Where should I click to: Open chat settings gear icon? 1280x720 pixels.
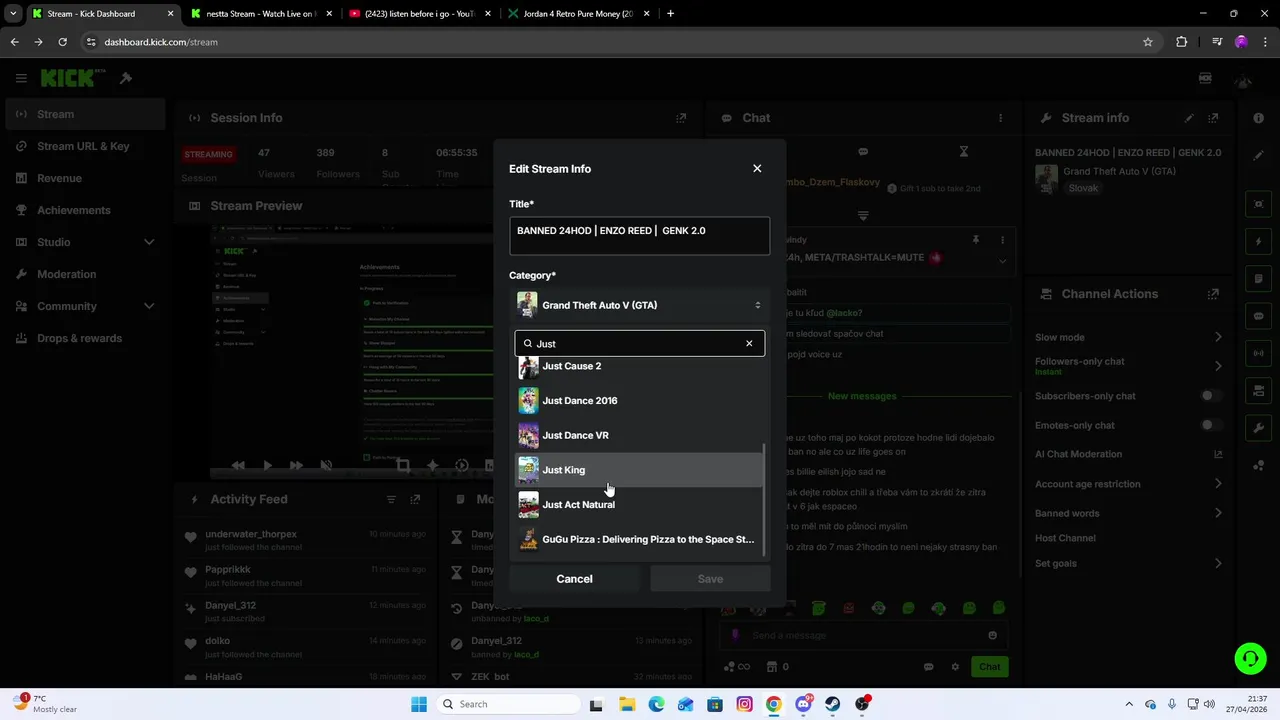point(955,667)
